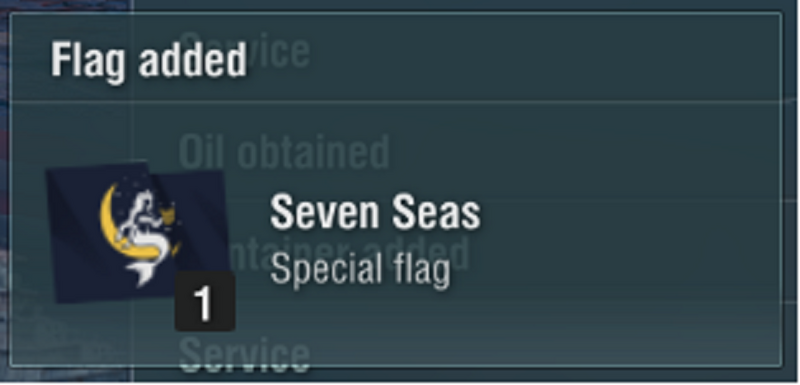Click the Seven Seas flag icon
This screenshot has width=800, height=385.
tap(138, 232)
